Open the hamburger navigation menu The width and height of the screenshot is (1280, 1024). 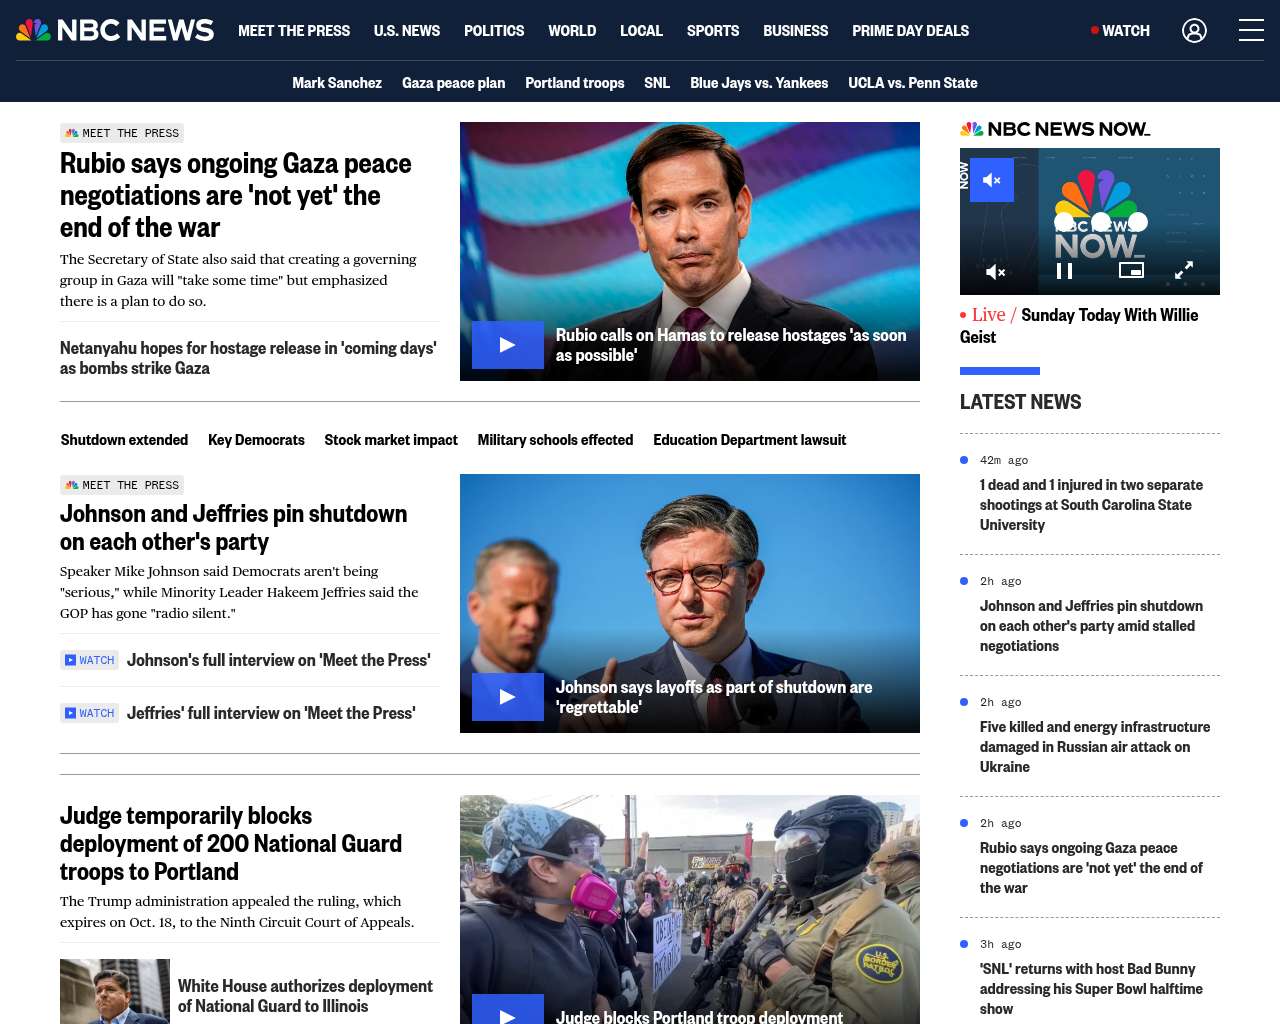[1251, 30]
